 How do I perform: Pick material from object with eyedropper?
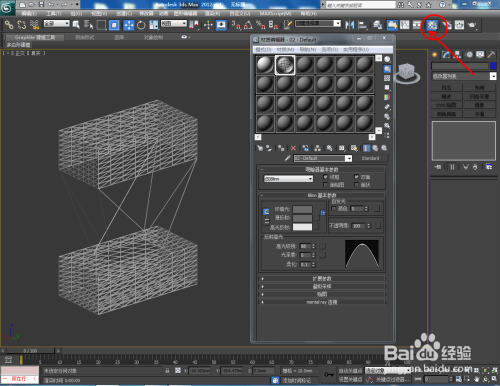click(x=287, y=158)
